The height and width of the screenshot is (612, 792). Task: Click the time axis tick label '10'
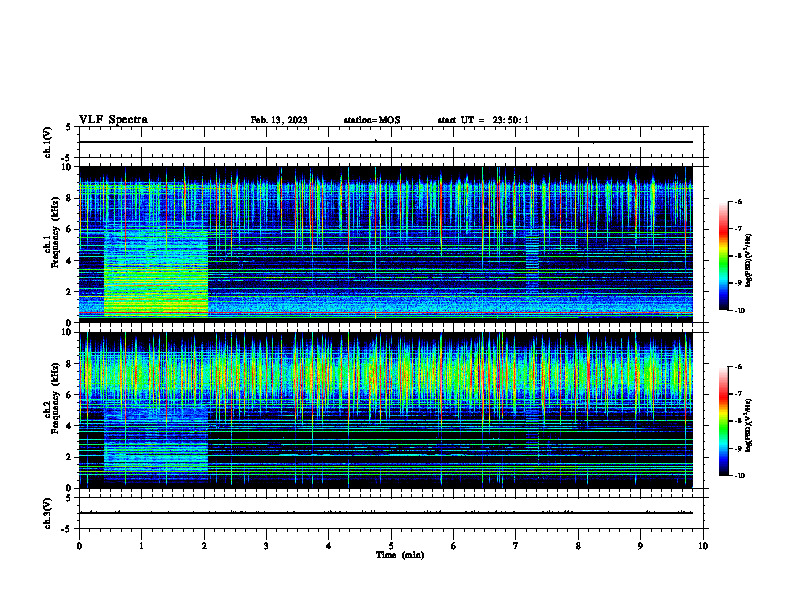(x=703, y=546)
